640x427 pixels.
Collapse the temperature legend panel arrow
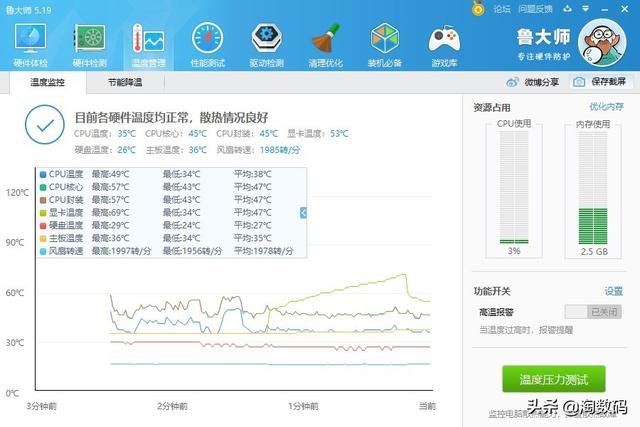[x=303, y=212]
